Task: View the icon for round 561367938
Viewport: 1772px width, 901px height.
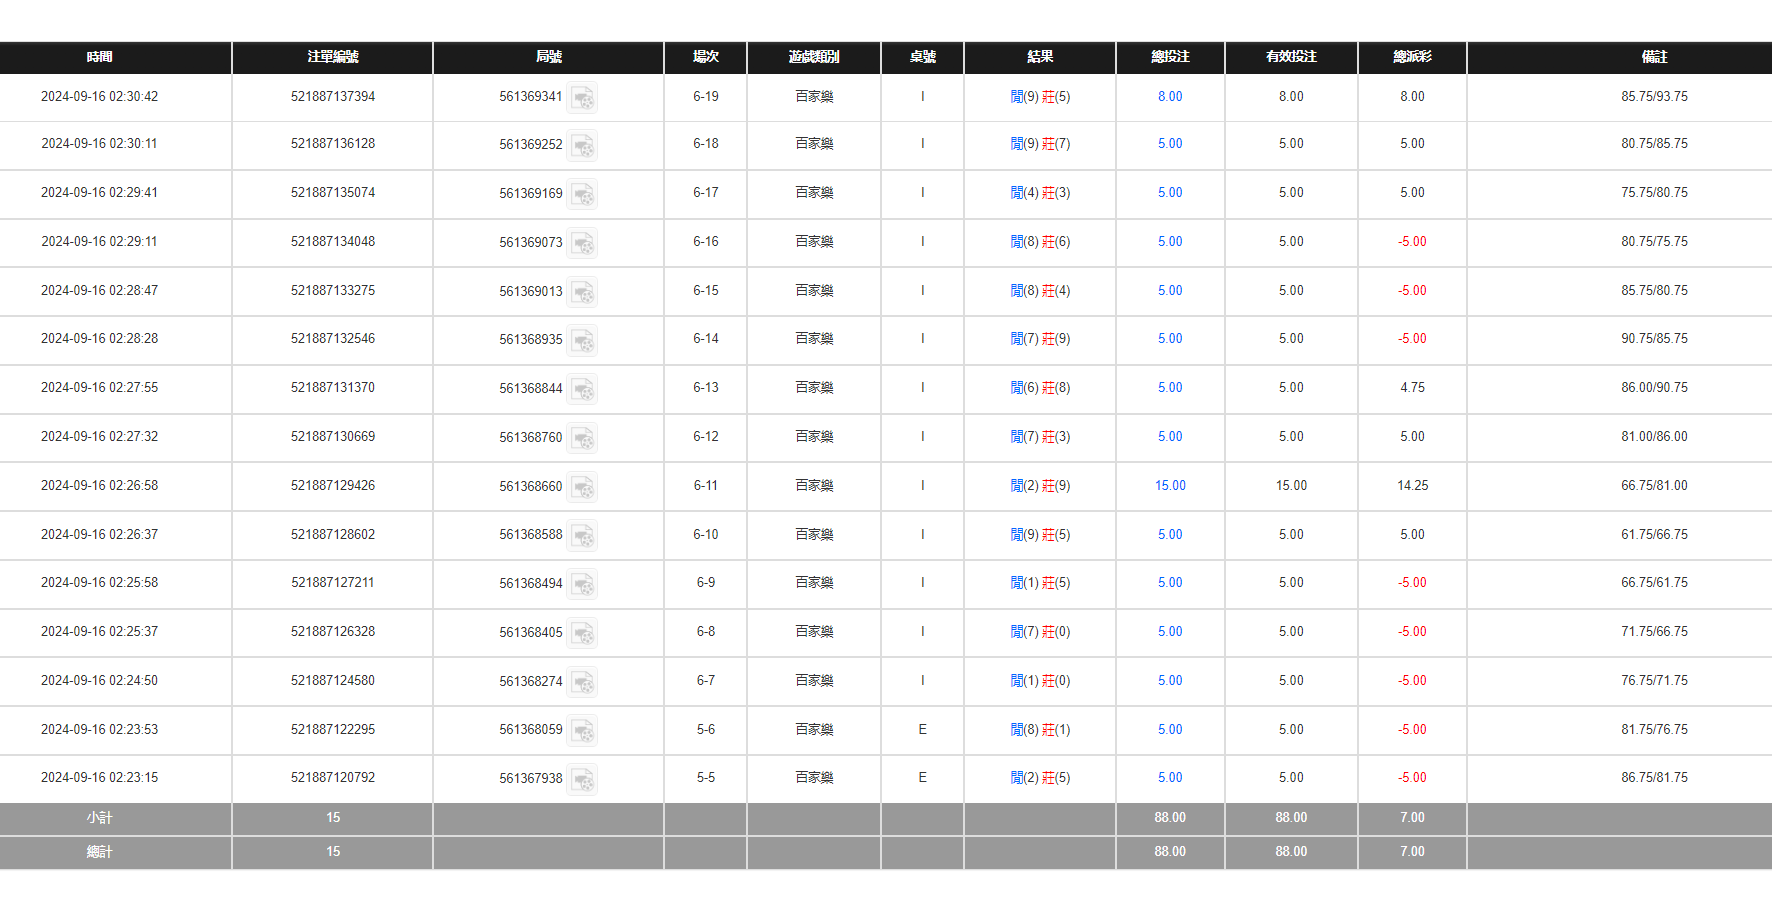Action: pos(582,779)
